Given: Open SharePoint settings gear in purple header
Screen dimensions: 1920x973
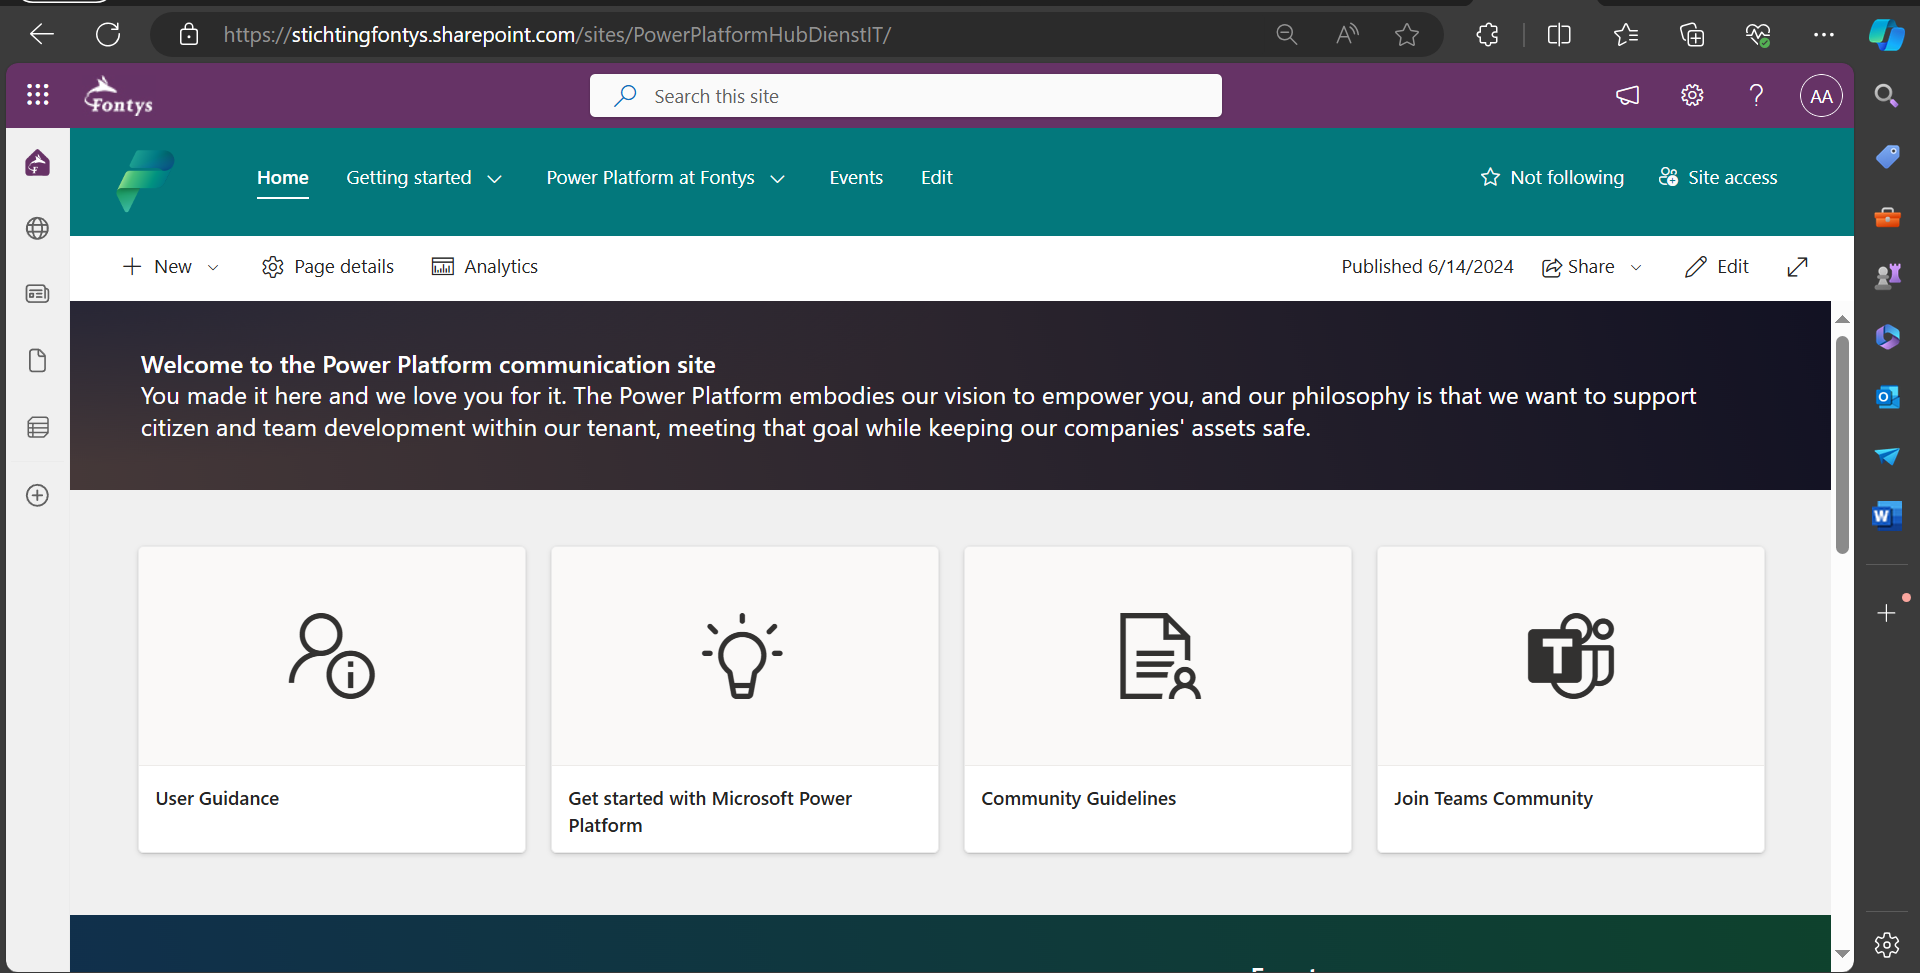Looking at the screenshot, I should (x=1692, y=95).
